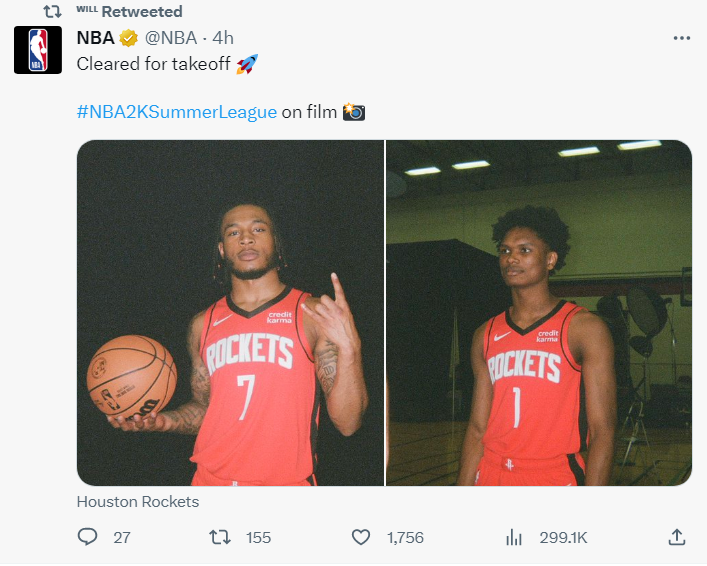This screenshot has height=566, width=707.
Task: Click the gold verified badge next to NBA
Action: pyautogui.click(x=129, y=38)
